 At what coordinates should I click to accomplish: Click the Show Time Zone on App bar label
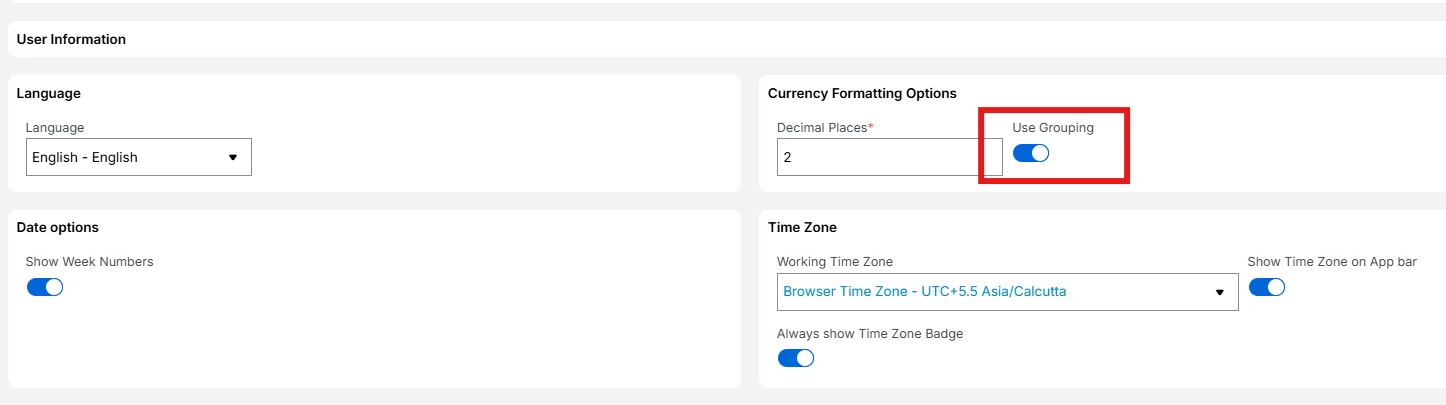pyautogui.click(x=1332, y=262)
